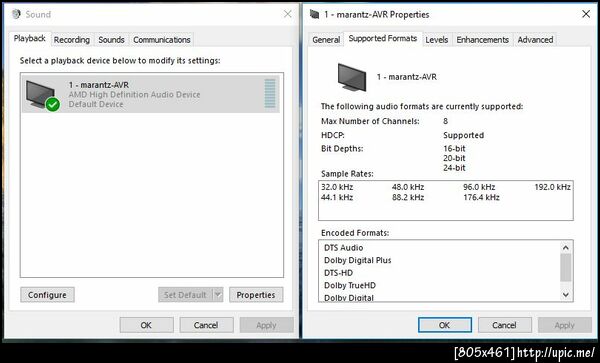Viewport: 600px width, 363px height.
Task: Open the Enhancements tab
Action: (483, 40)
